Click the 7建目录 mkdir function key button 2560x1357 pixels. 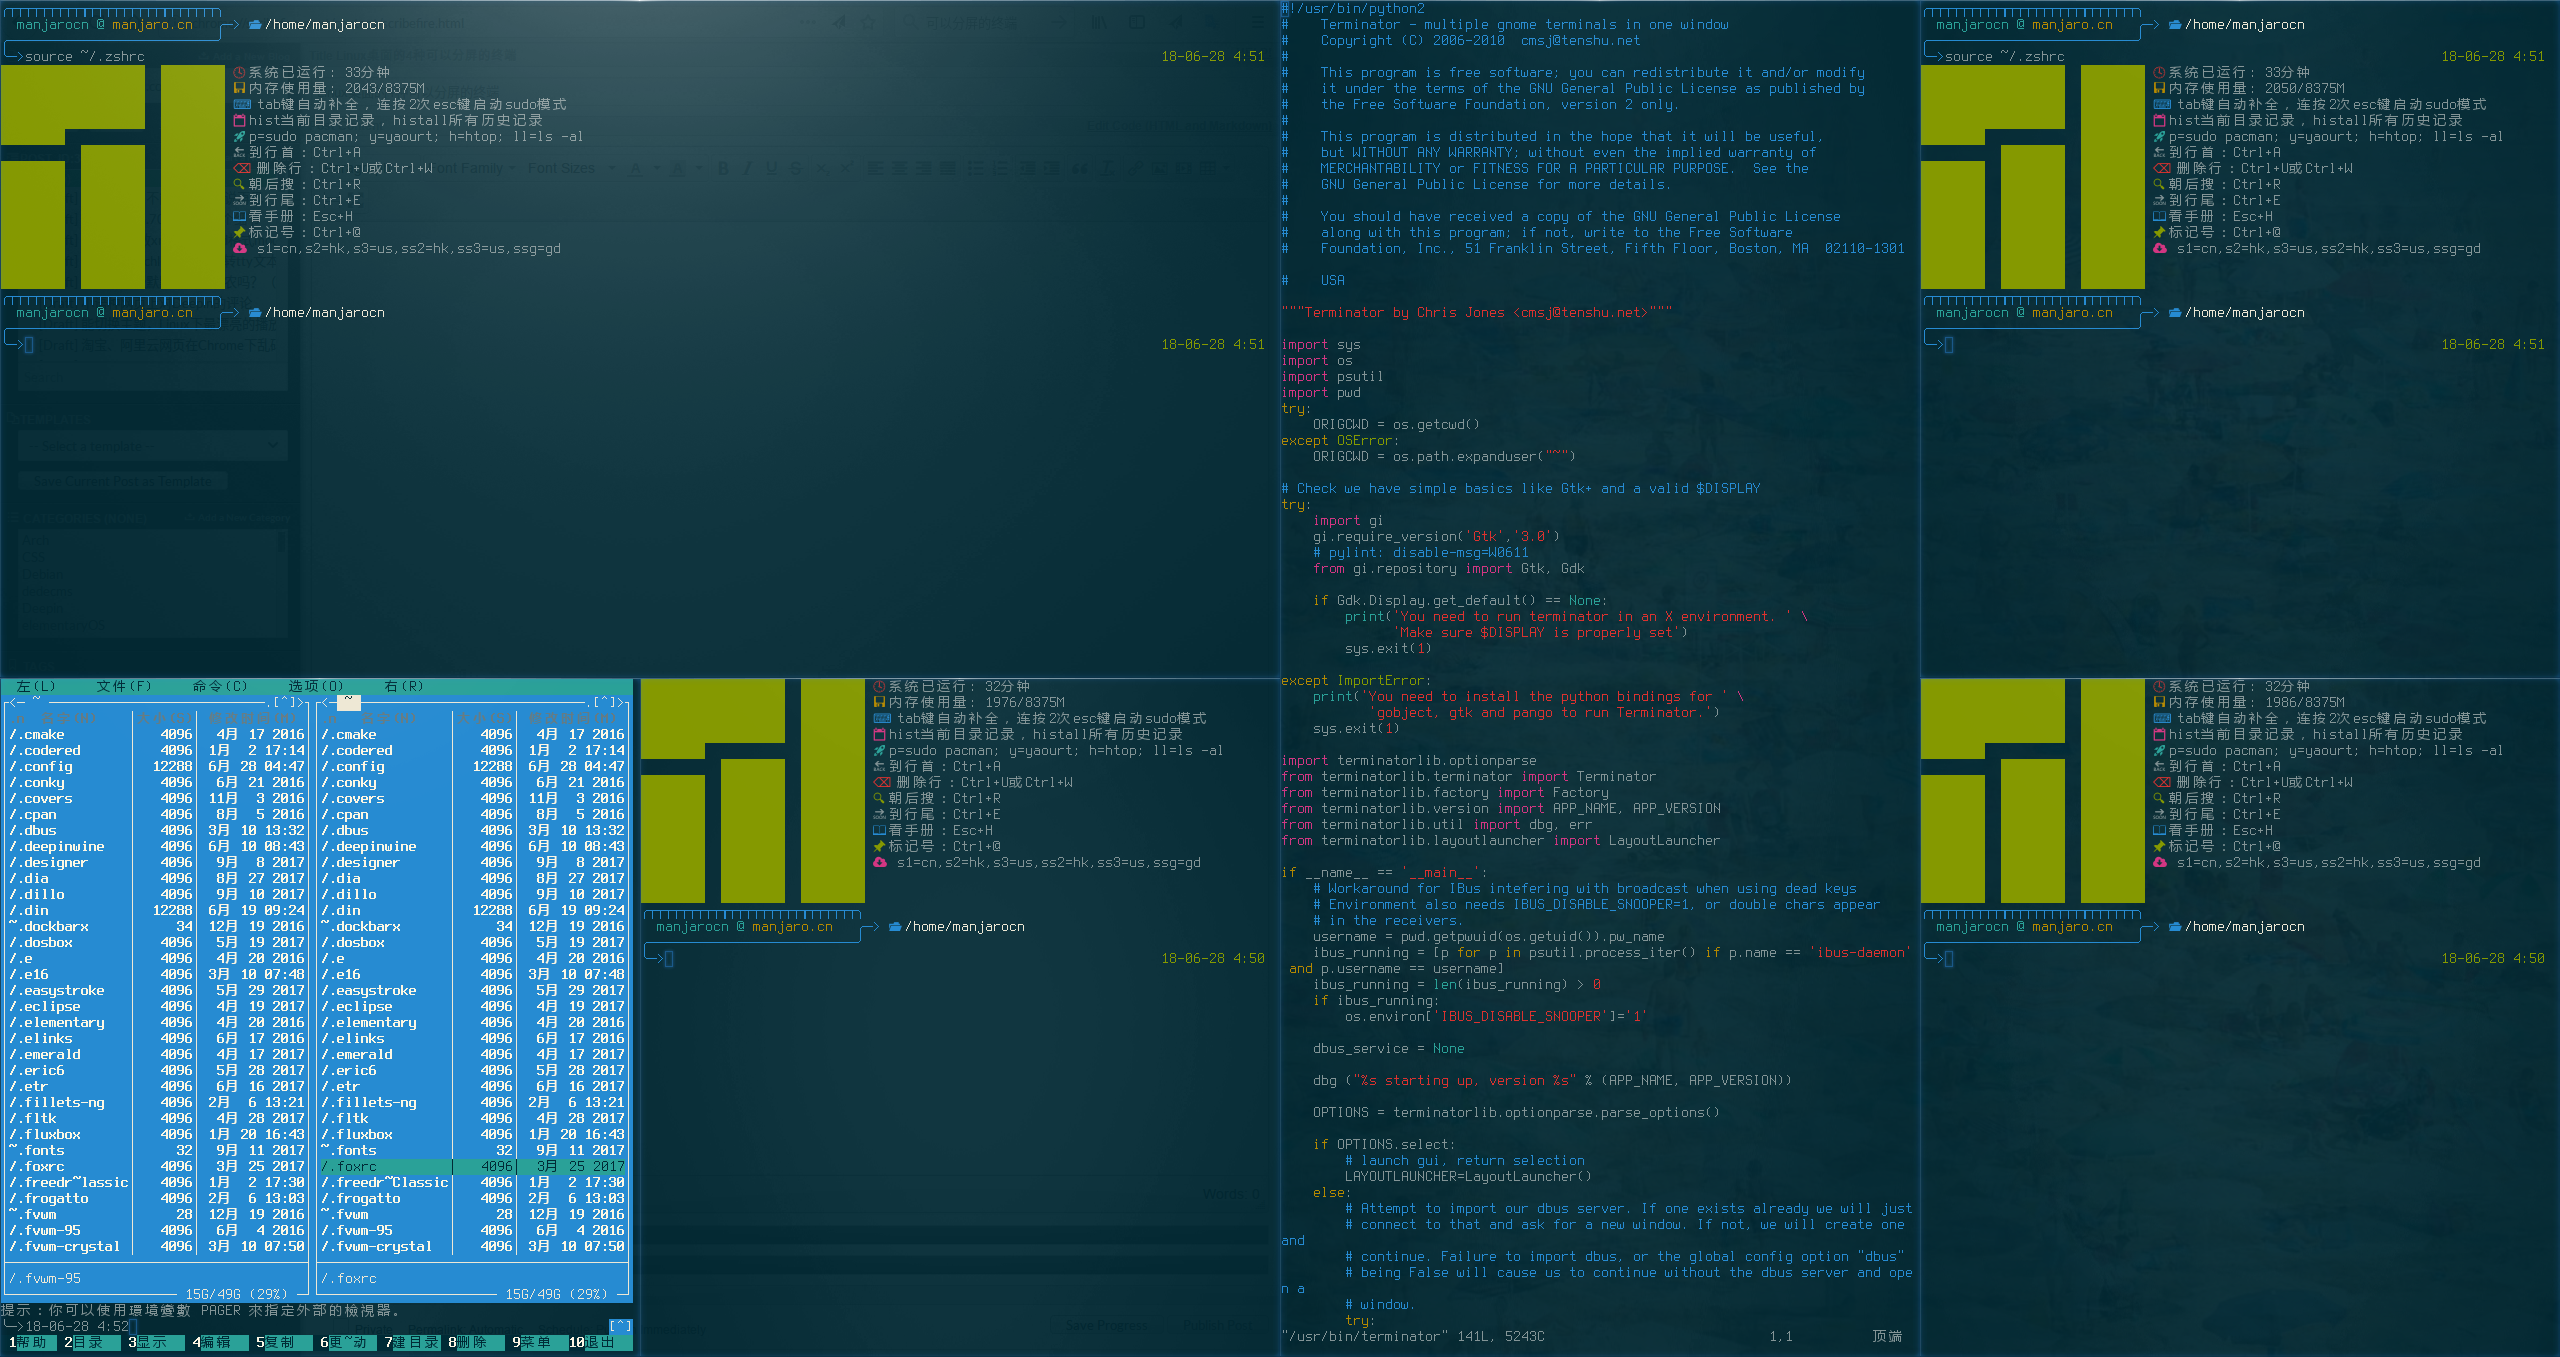(x=412, y=1342)
